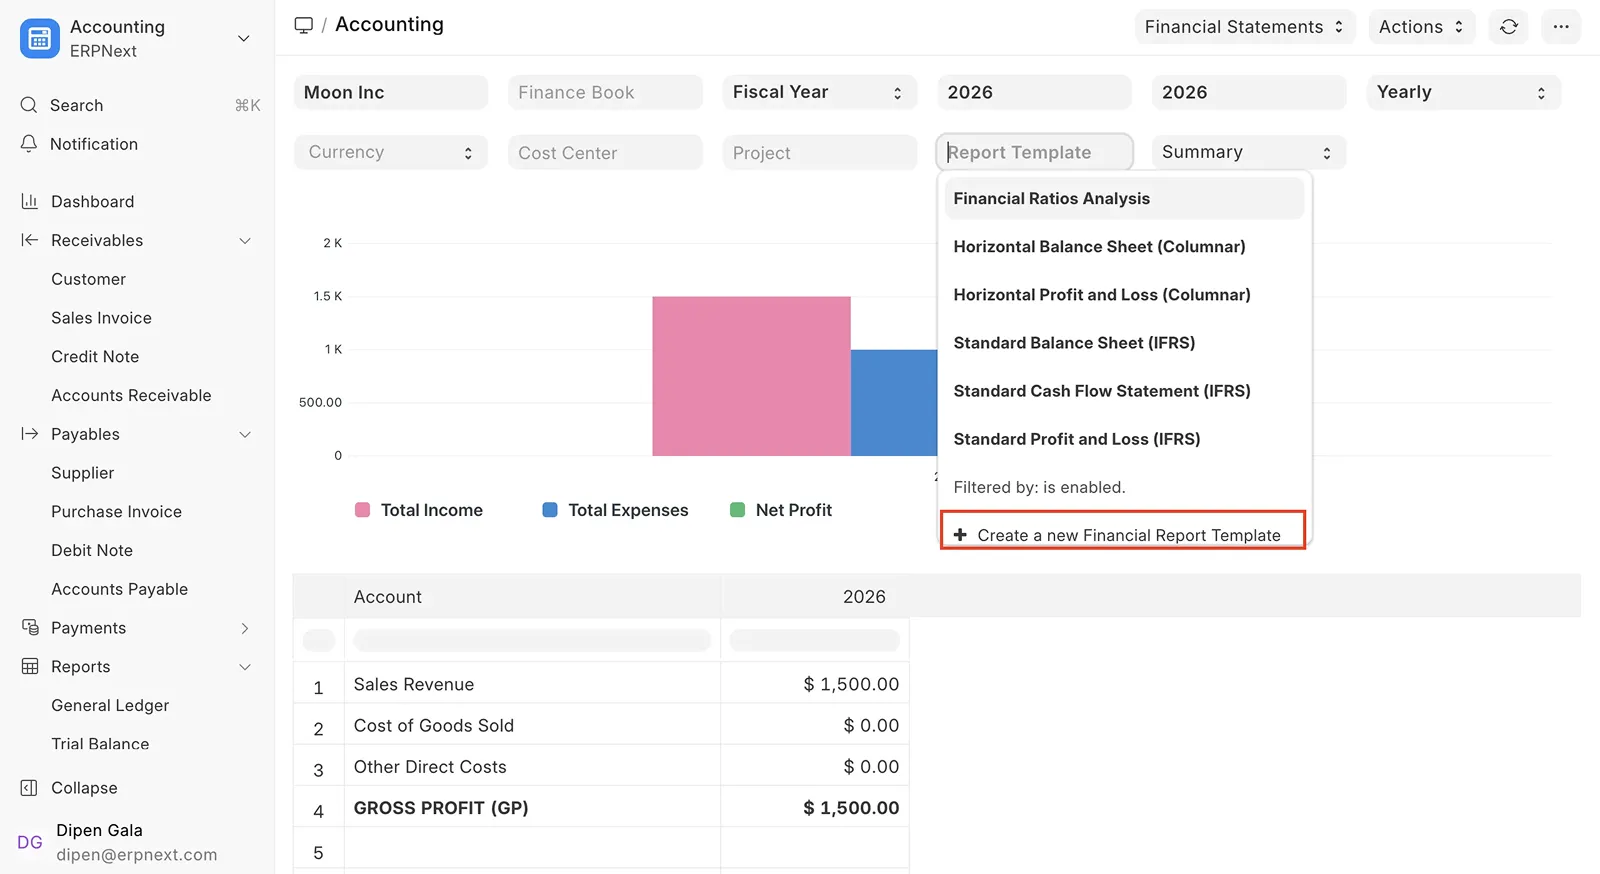Click the Payments icon in sidebar
This screenshot has height=874, width=1600.
coord(30,628)
